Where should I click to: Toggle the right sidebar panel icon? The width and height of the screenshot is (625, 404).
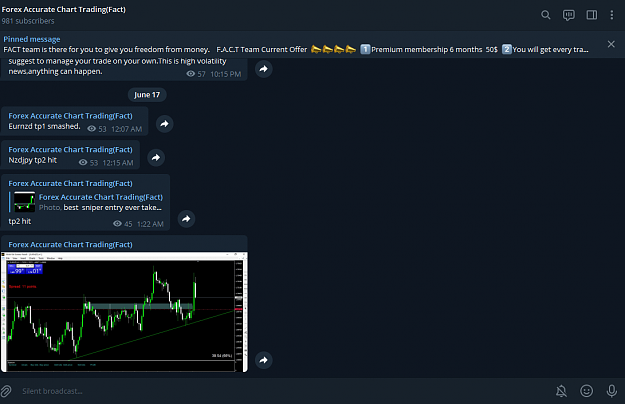592,15
